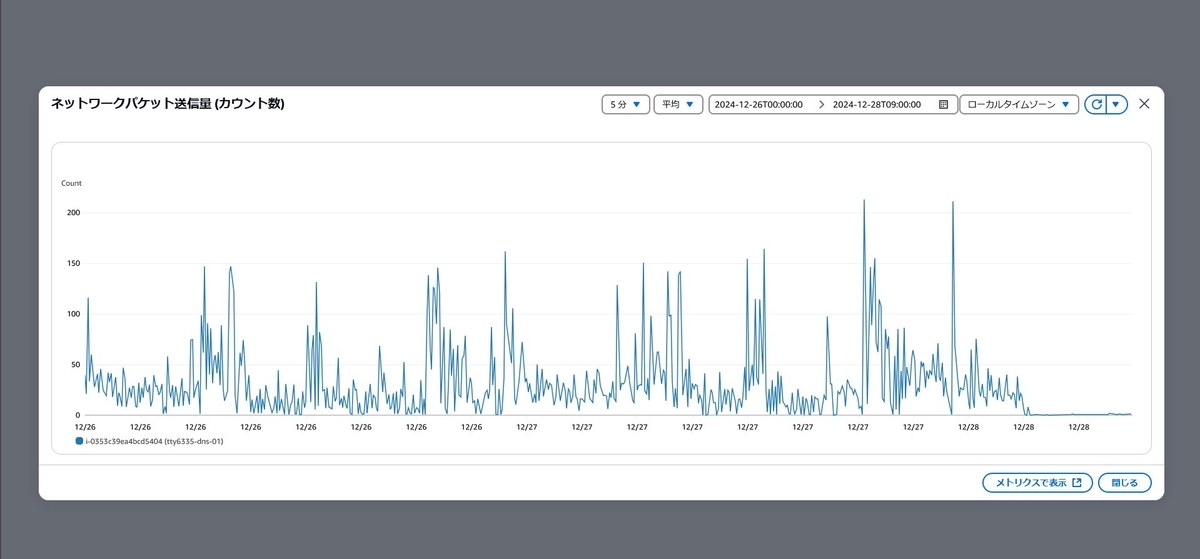The width and height of the screenshot is (1200, 559).
Task: Click the start time 2024-12-26T00:00:00 field
Action: pos(759,104)
